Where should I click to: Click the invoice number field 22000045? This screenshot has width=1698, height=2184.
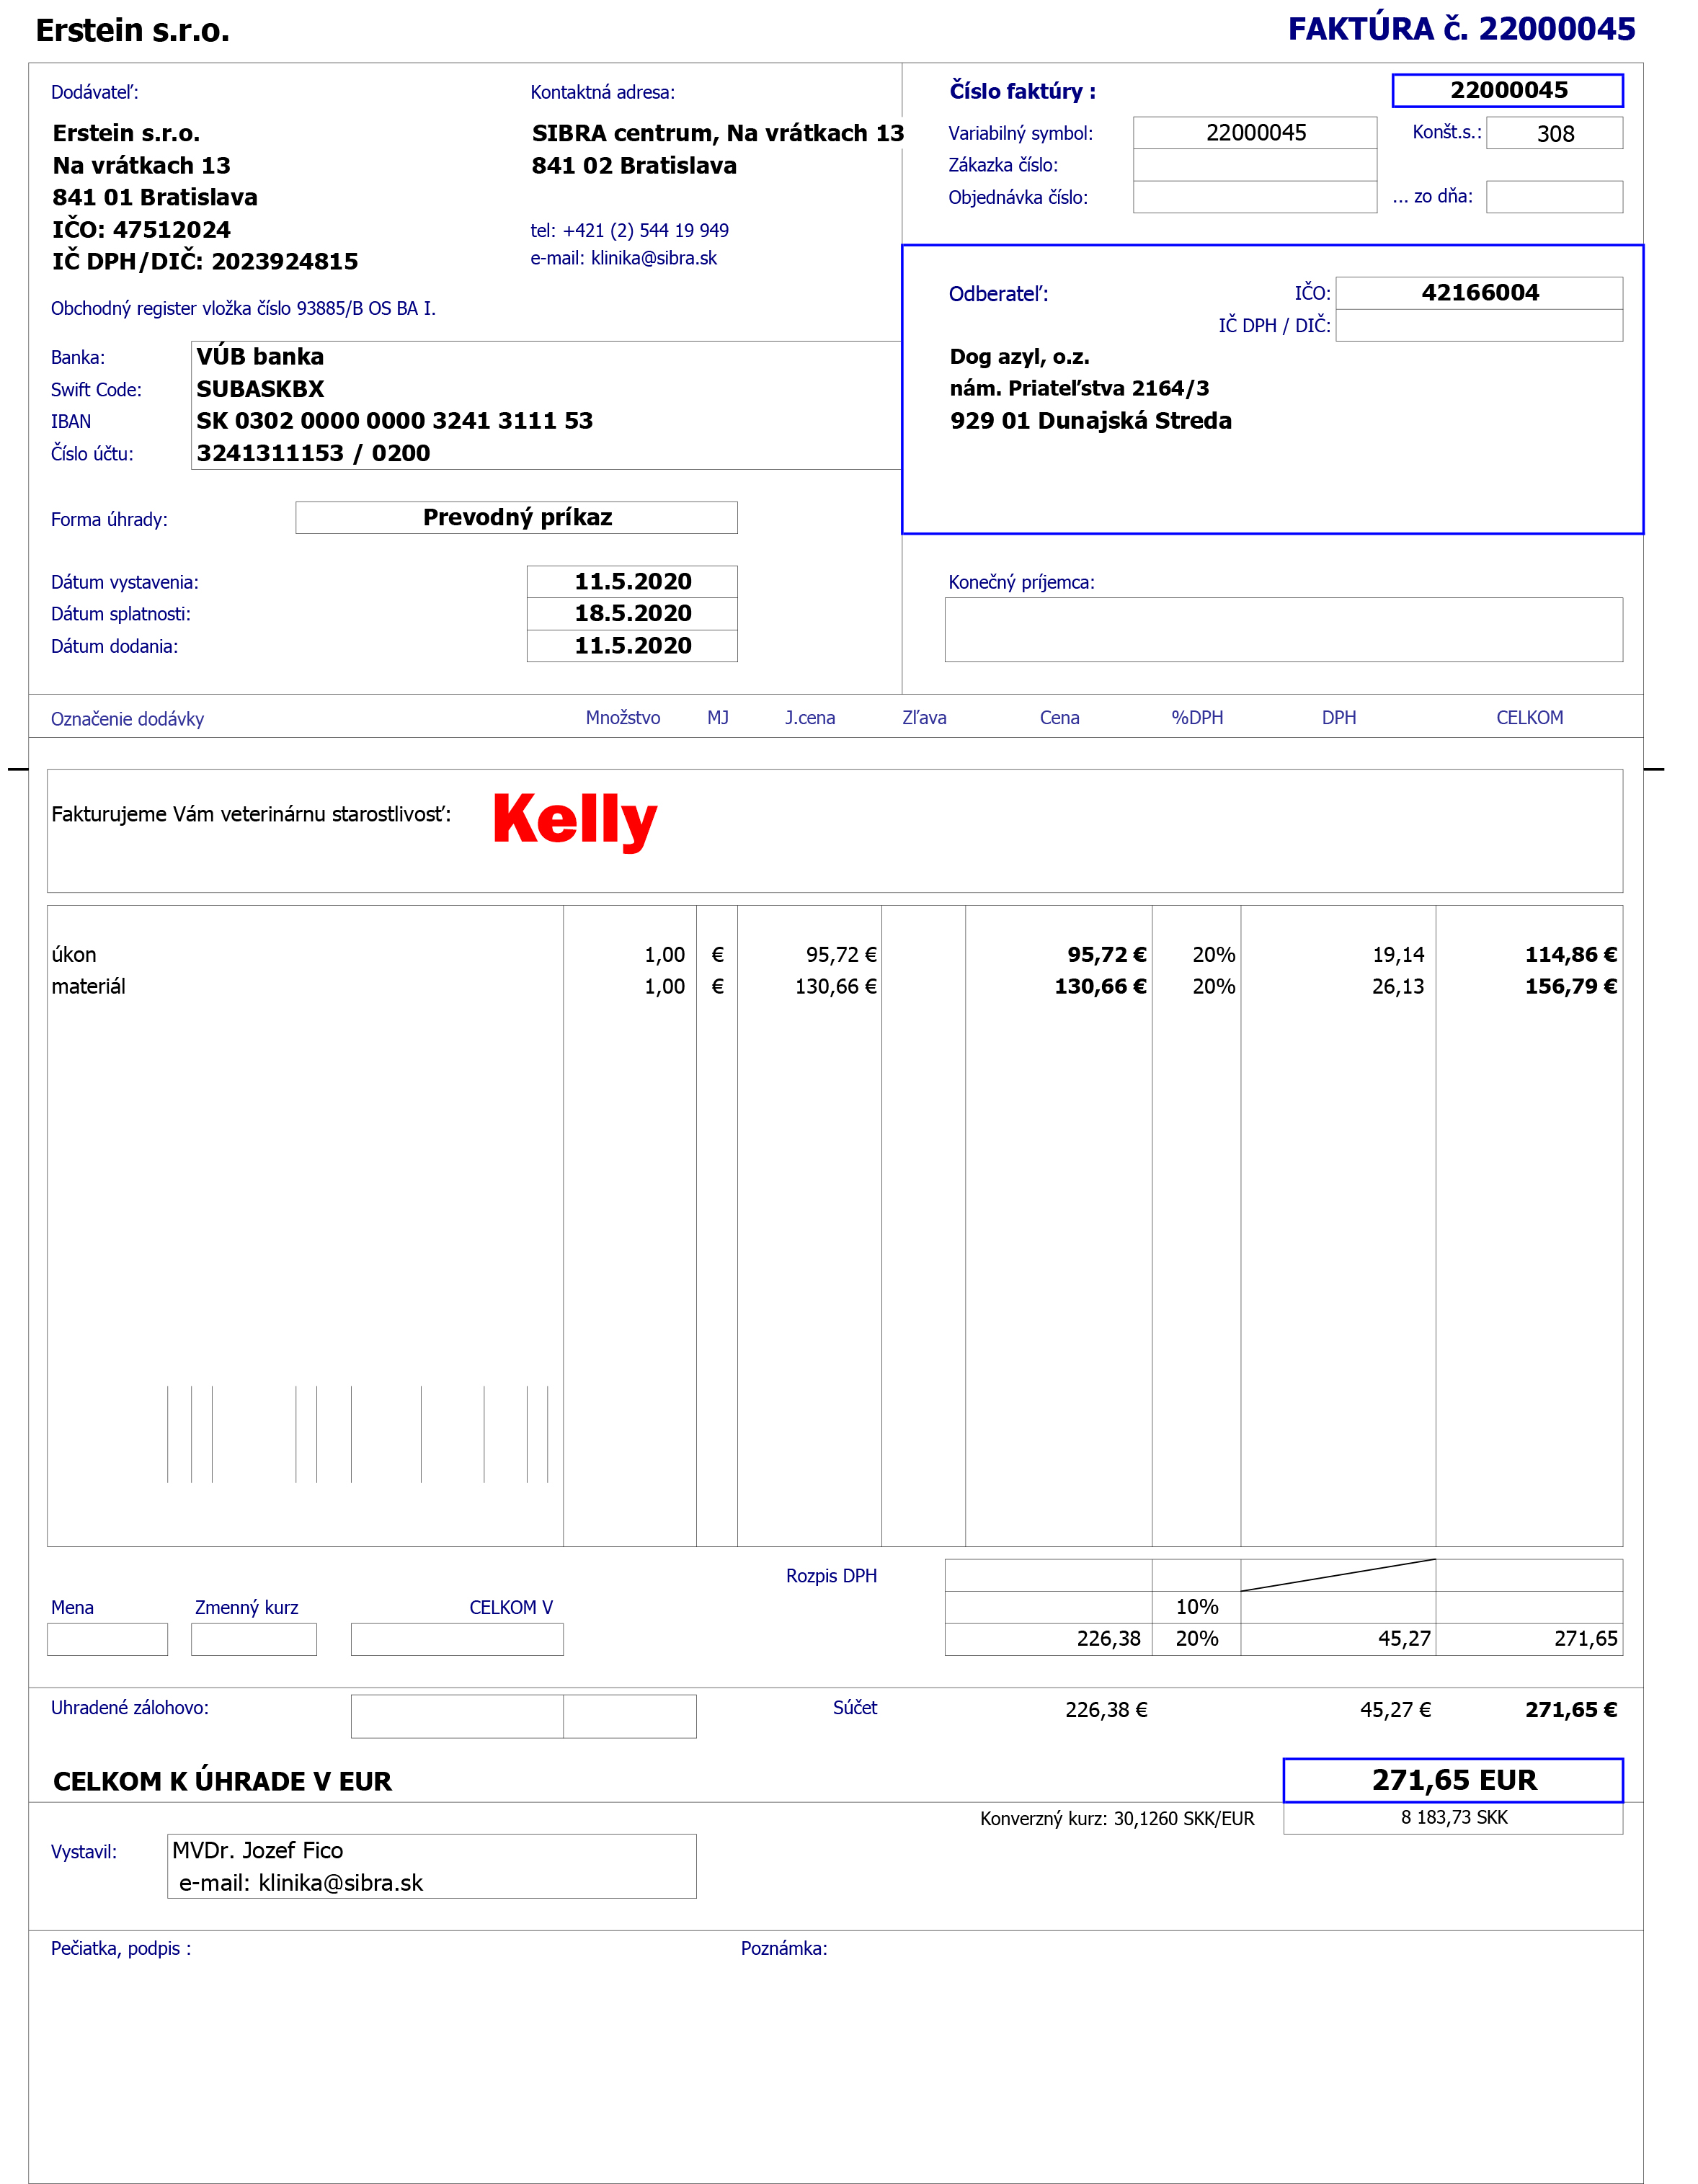tap(1506, 90)
